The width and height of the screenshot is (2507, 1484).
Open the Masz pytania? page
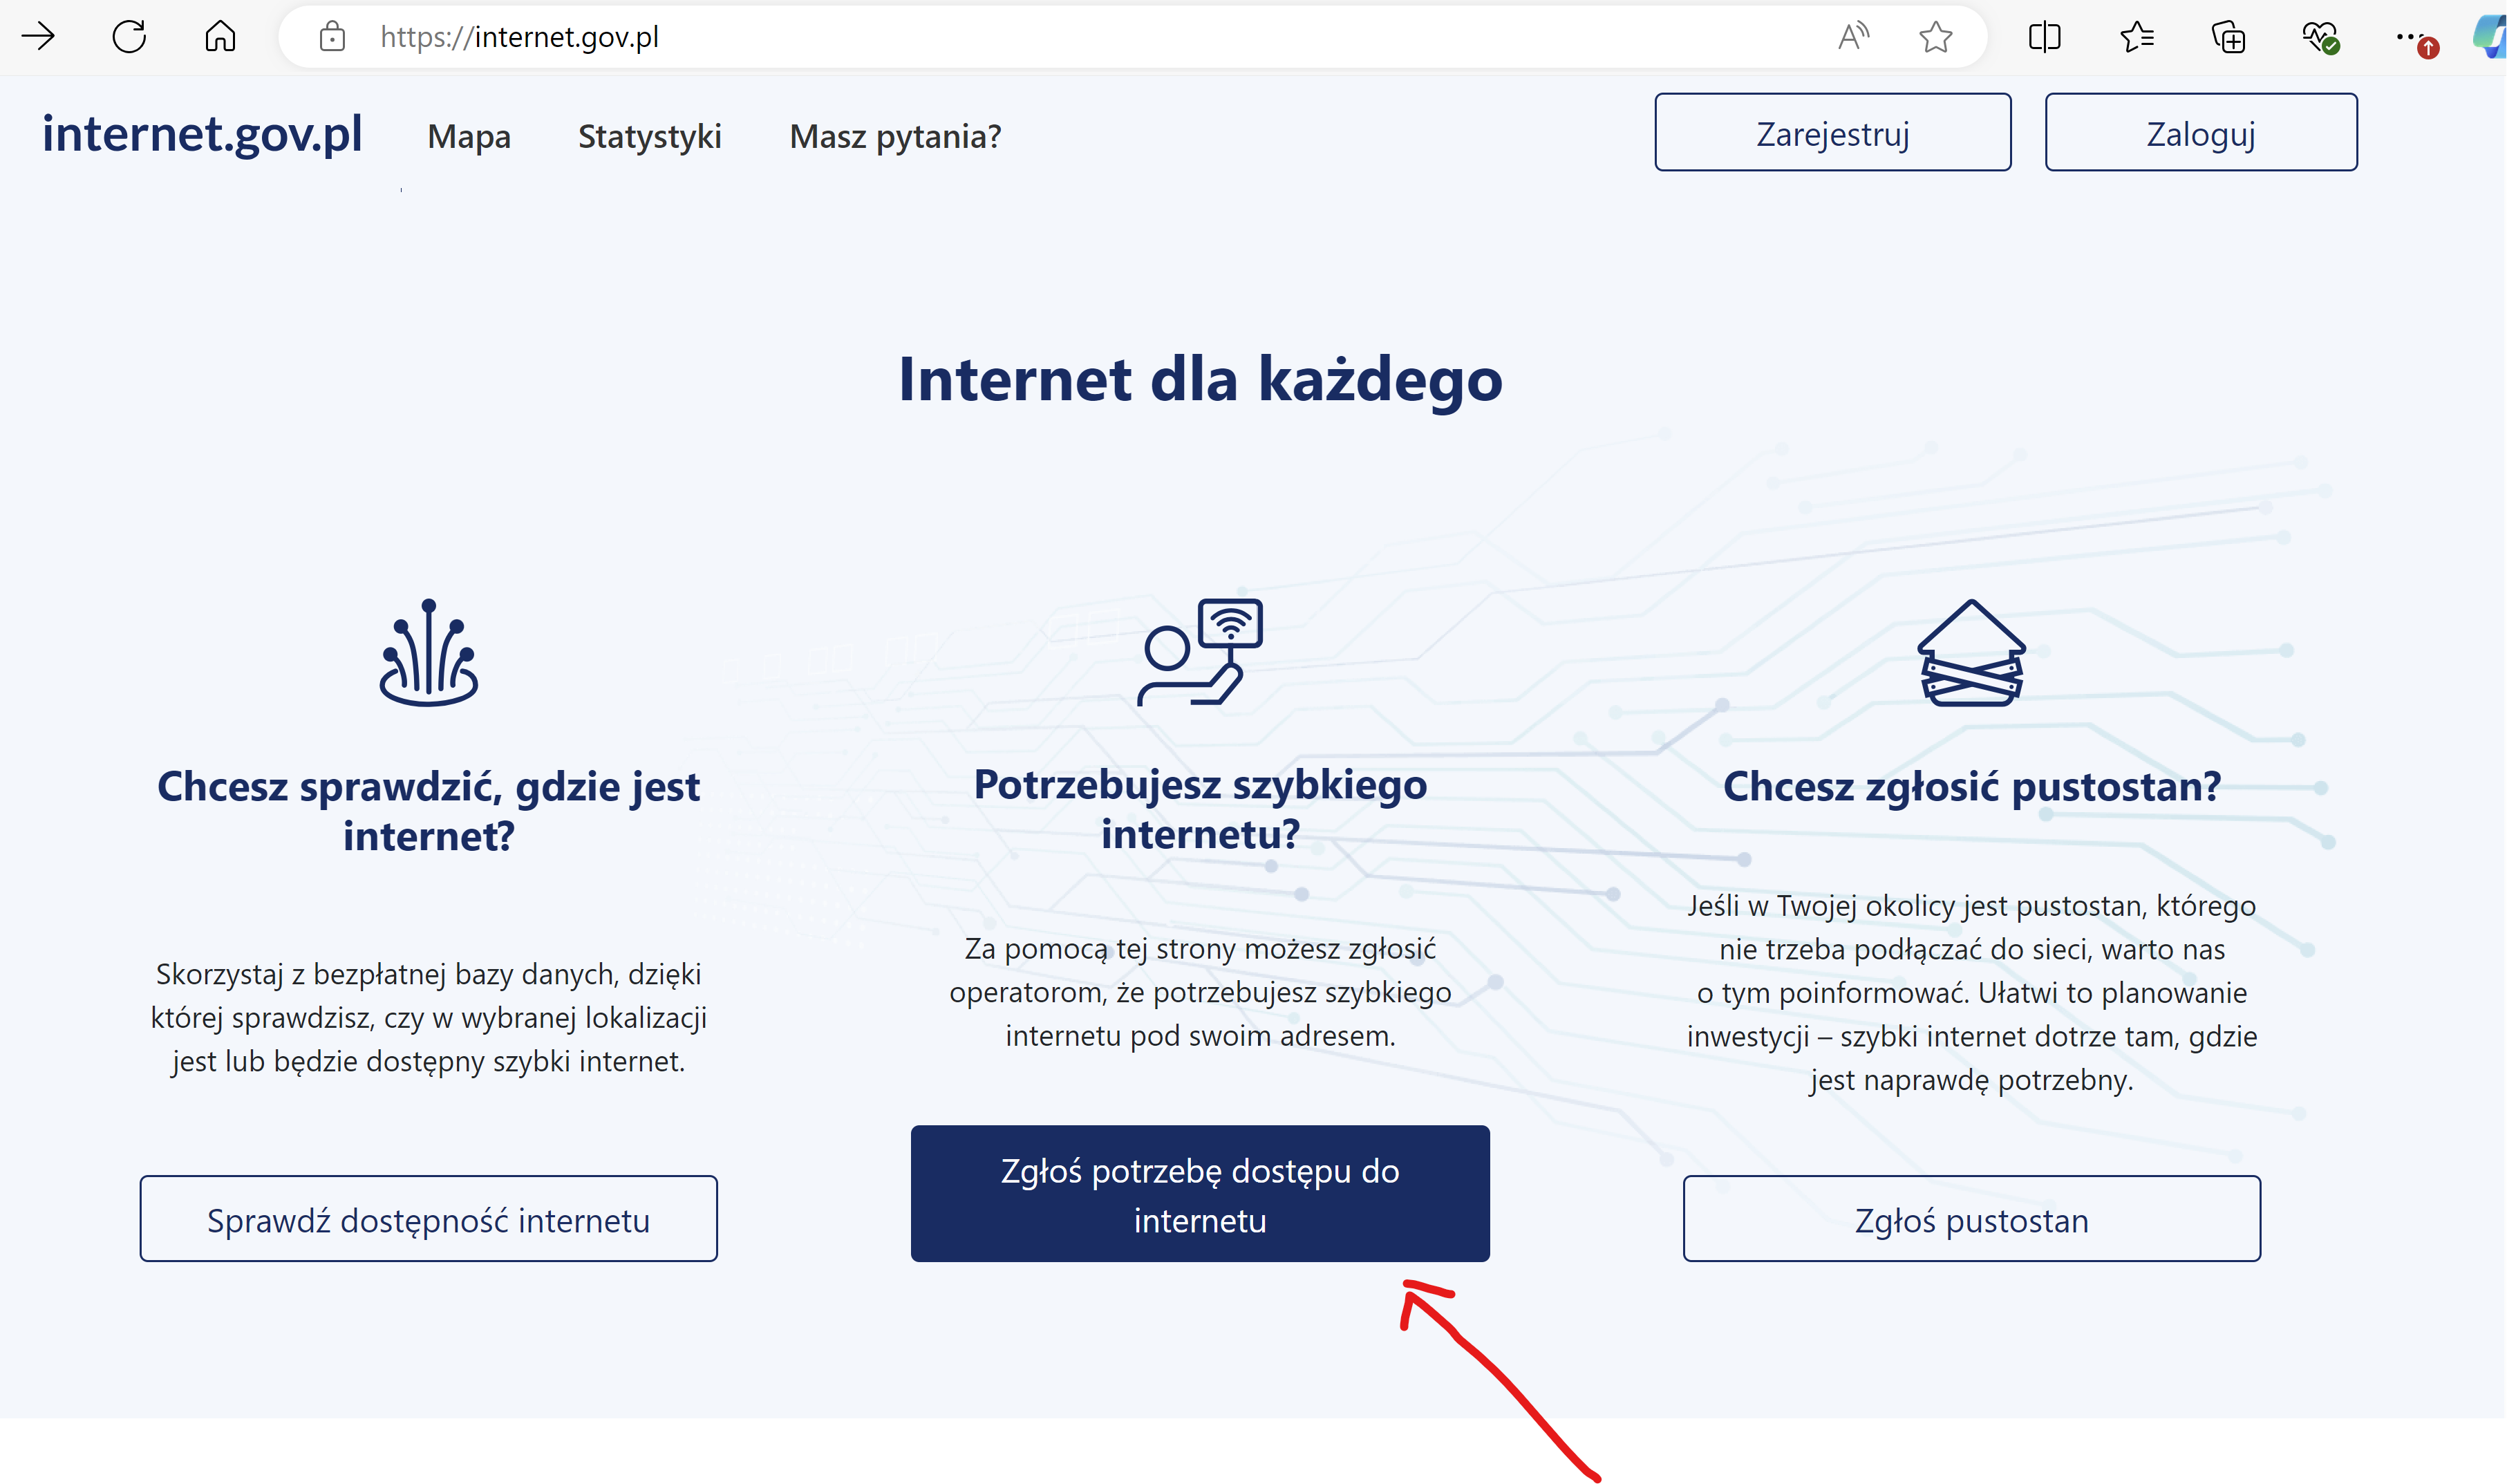coord(895,136)
